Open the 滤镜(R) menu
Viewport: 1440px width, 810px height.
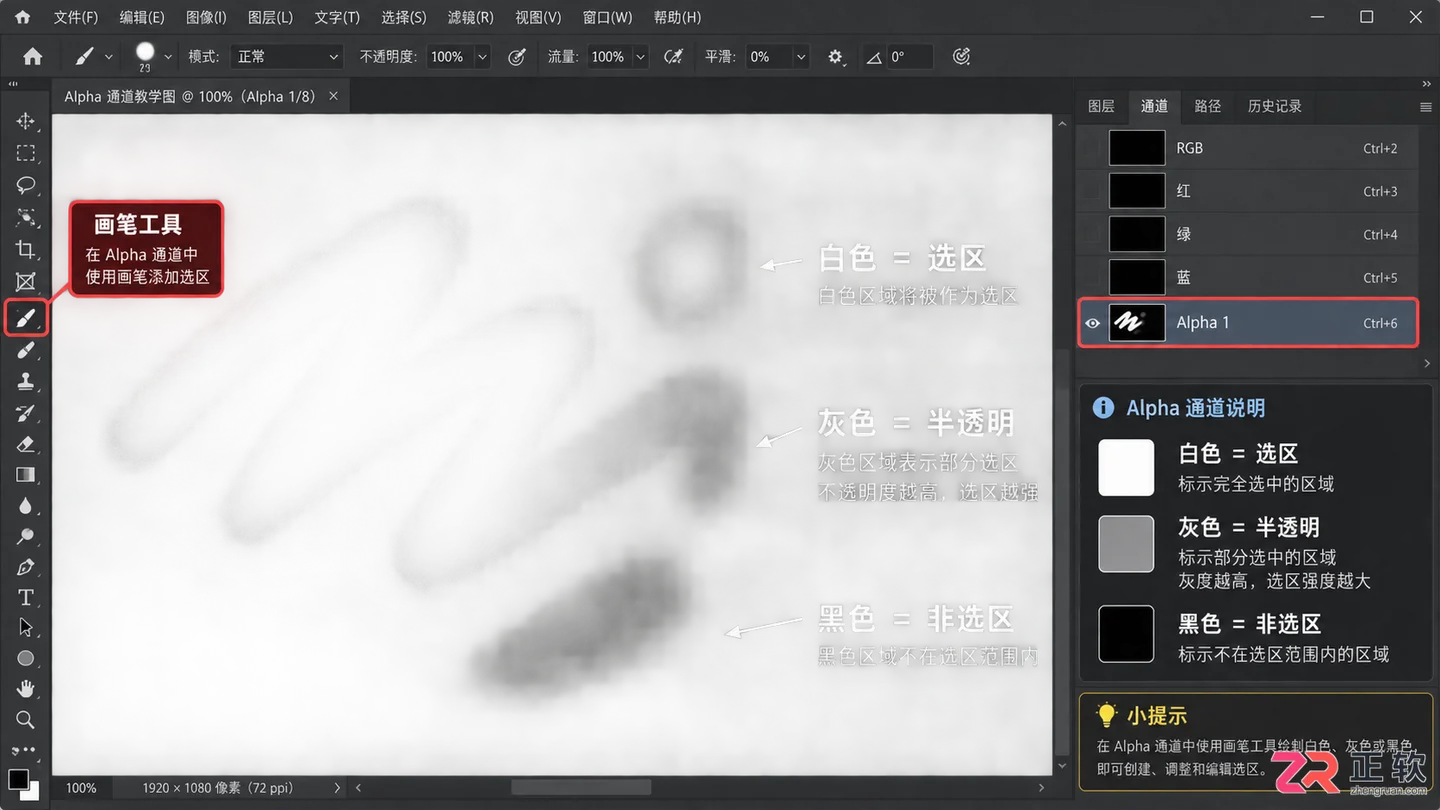[x=470, y=17]
